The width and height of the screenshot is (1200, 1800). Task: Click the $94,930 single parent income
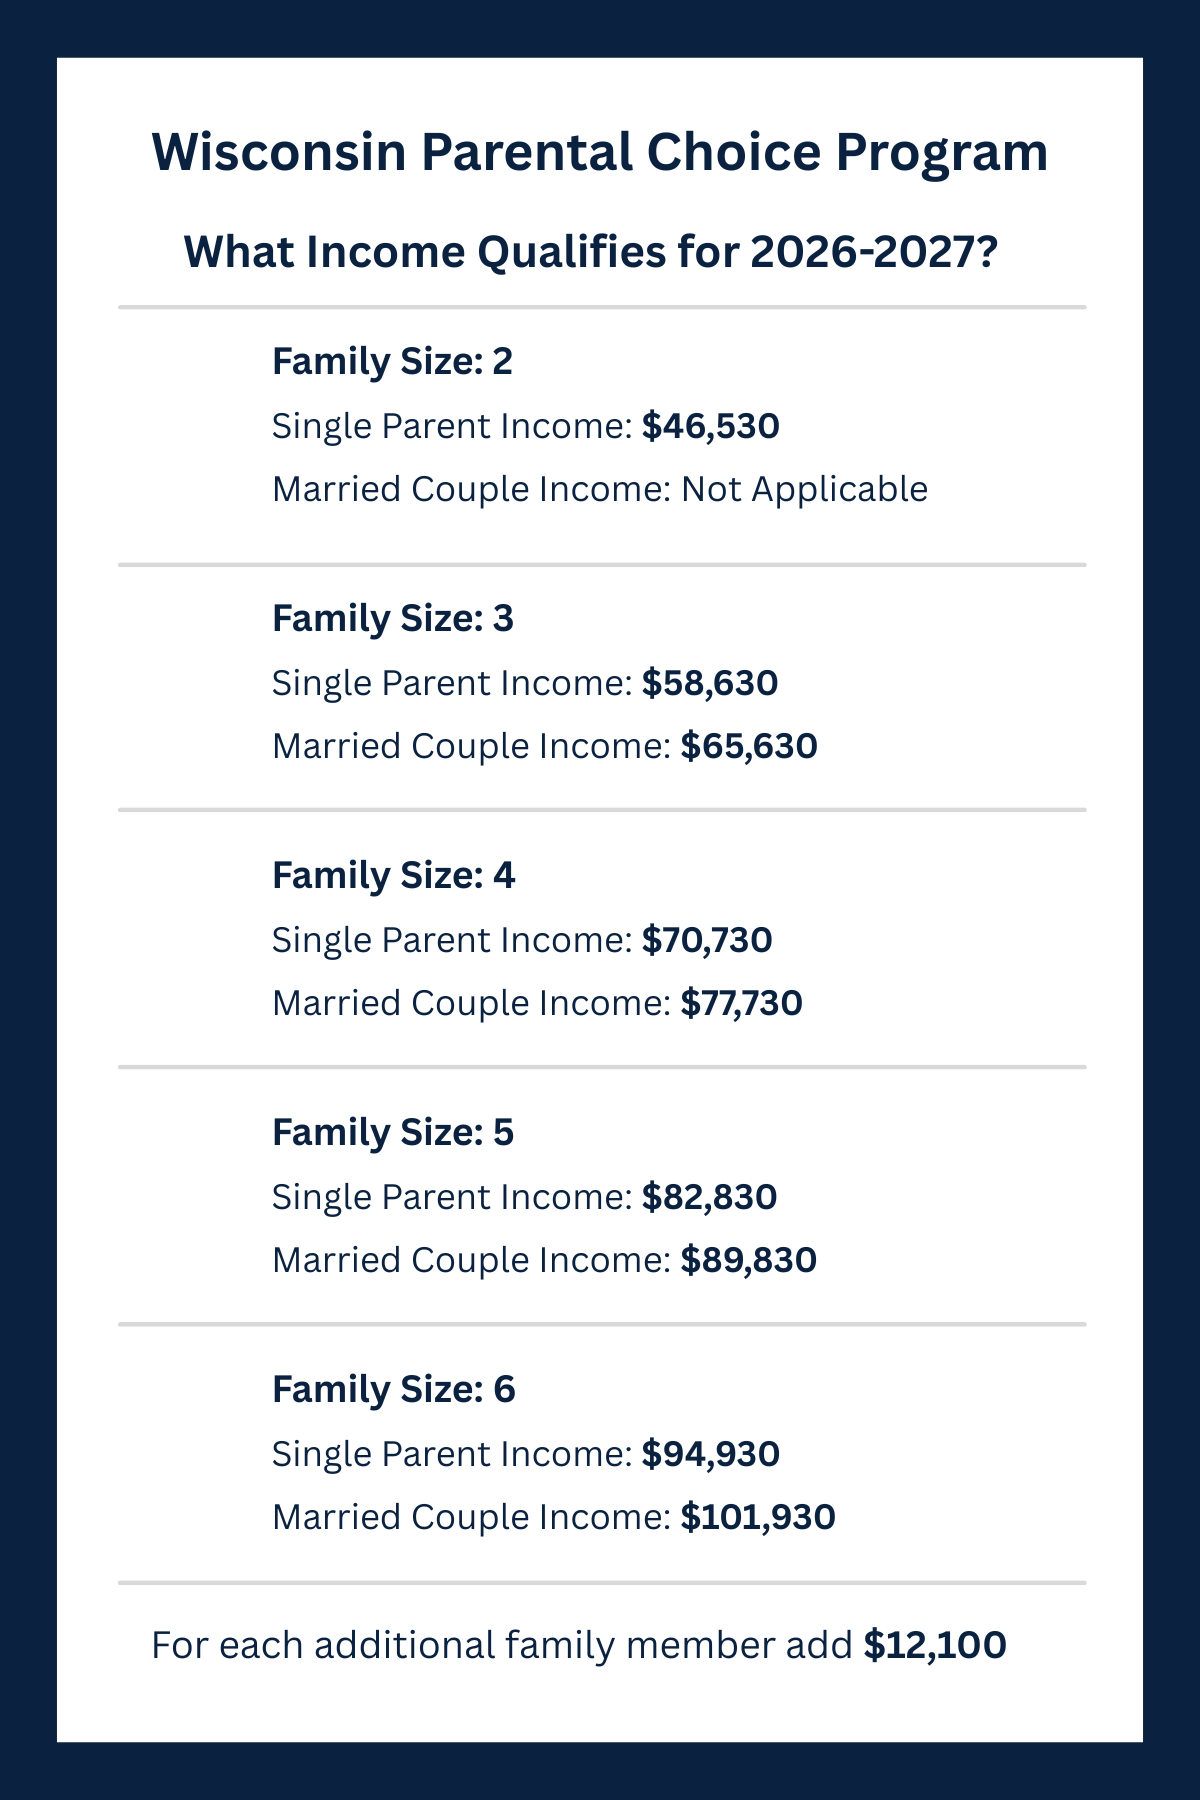(710, 1454)
